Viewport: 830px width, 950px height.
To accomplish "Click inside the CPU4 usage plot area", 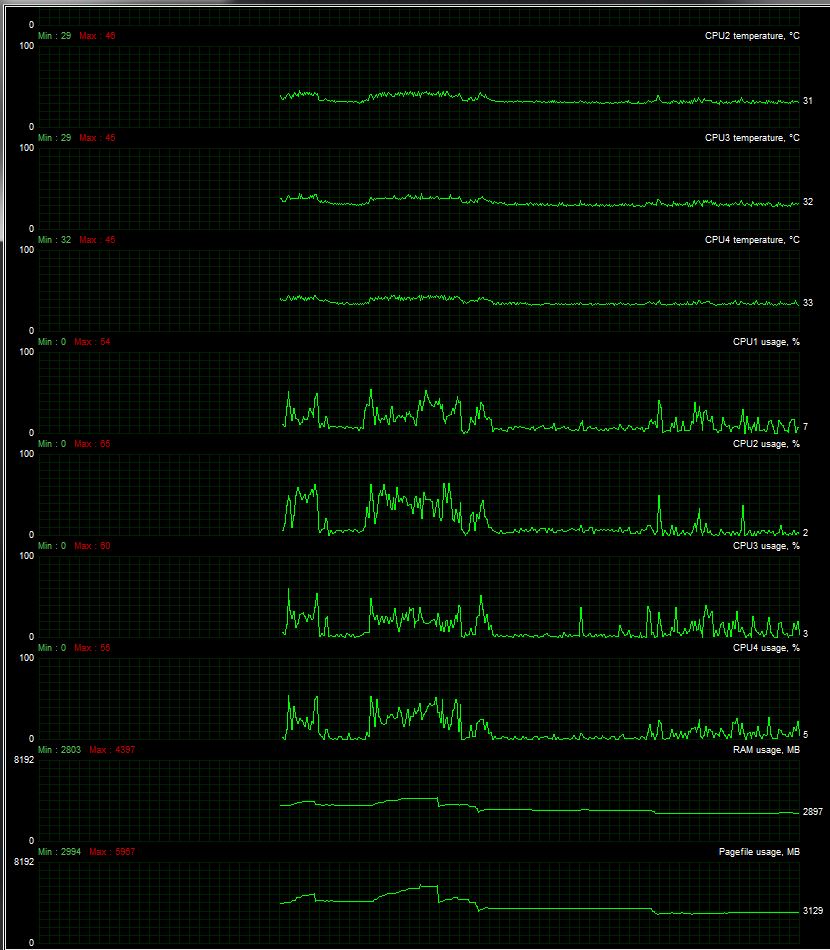I will tap(419, 699).
